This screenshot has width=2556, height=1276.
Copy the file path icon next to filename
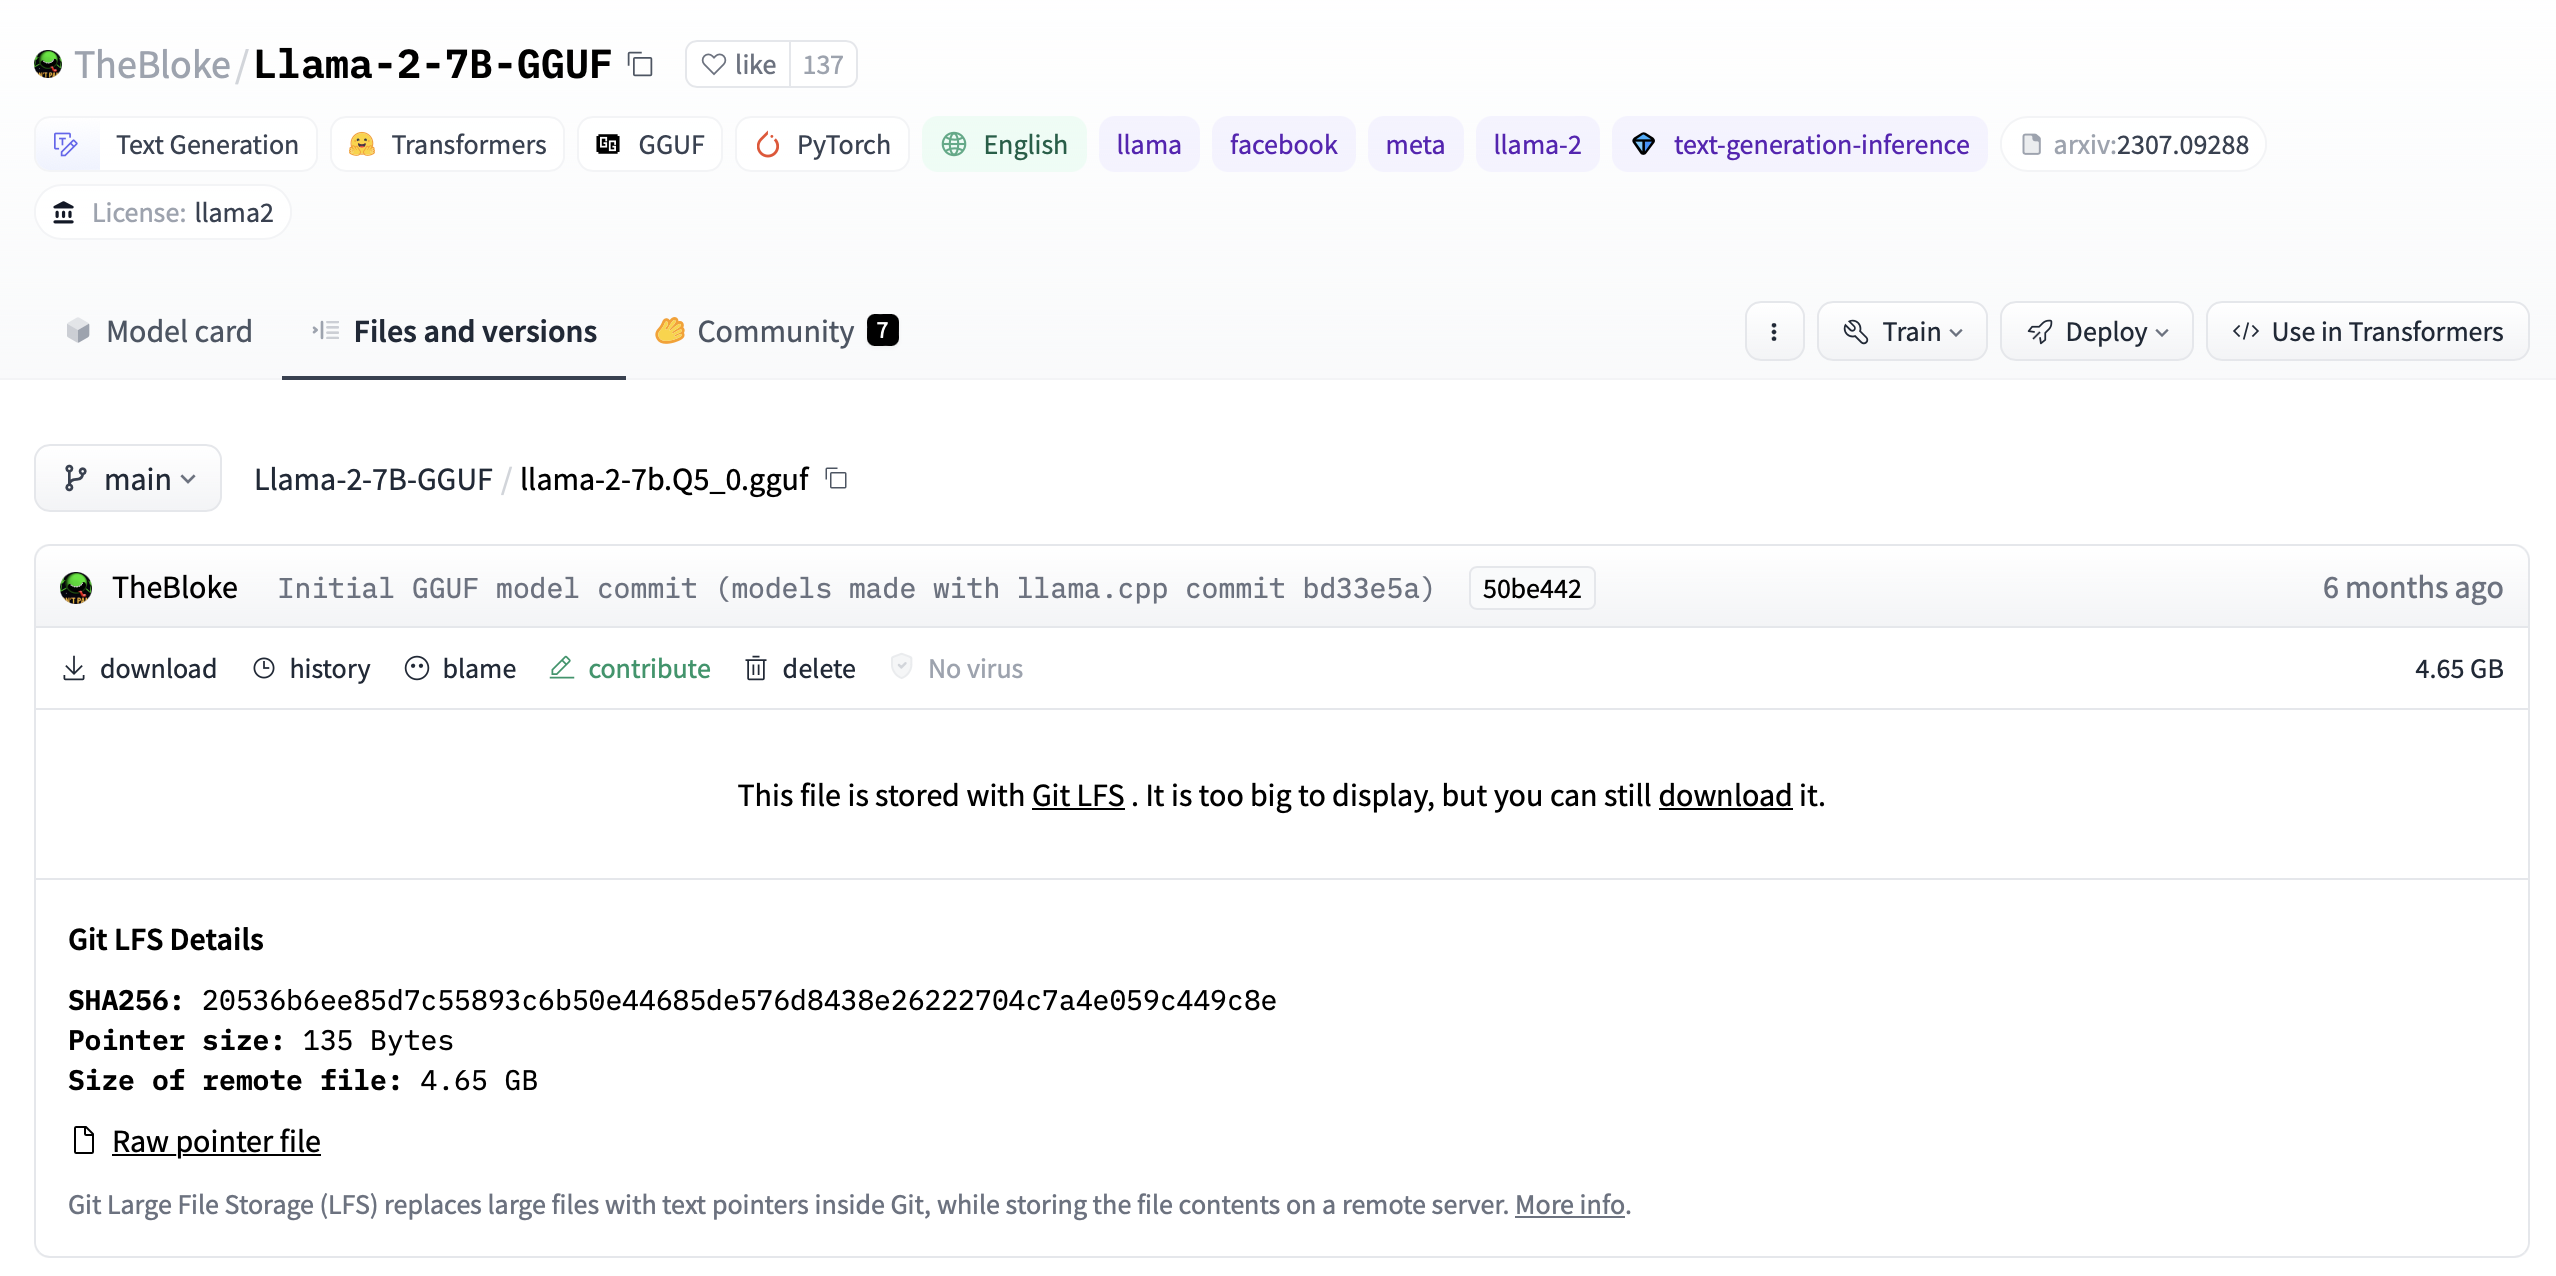[x=837, y=479]
